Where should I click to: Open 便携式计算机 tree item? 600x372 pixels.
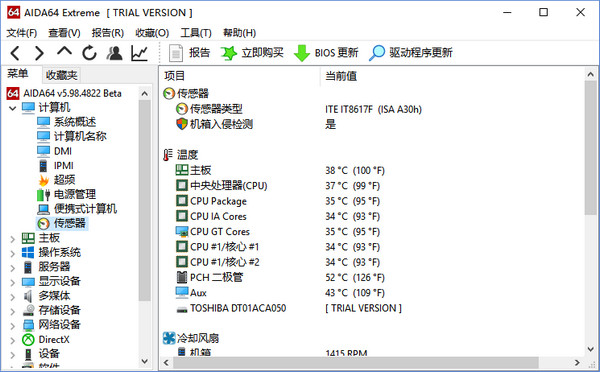click(85, 209)
